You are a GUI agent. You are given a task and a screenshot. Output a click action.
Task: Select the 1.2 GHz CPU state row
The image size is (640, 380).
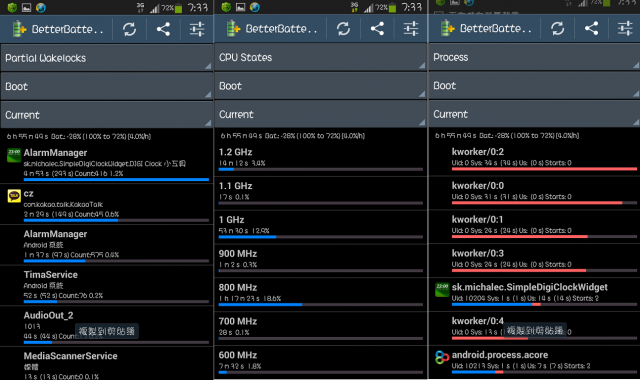[320, 159]
